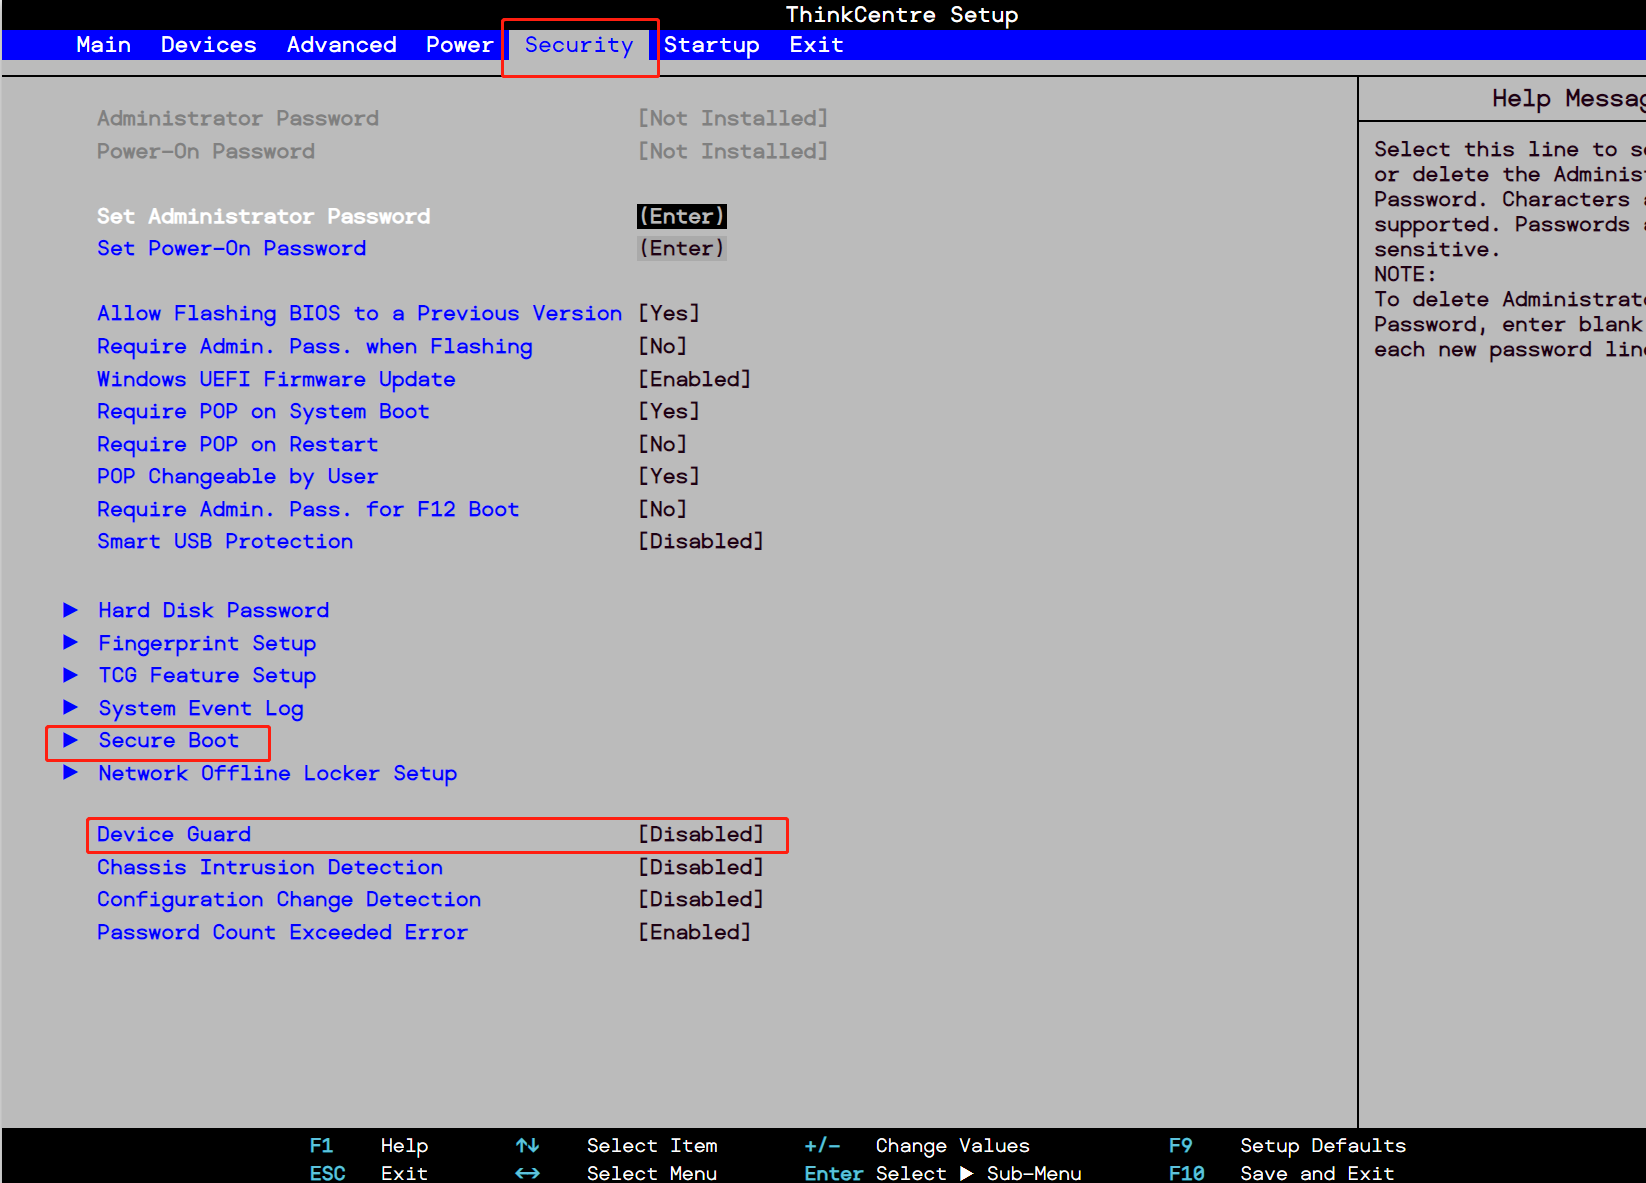Select Chassis Intrusion Detection
This screenshot has width=1646, height=1183.
click(x=269, y=867)
